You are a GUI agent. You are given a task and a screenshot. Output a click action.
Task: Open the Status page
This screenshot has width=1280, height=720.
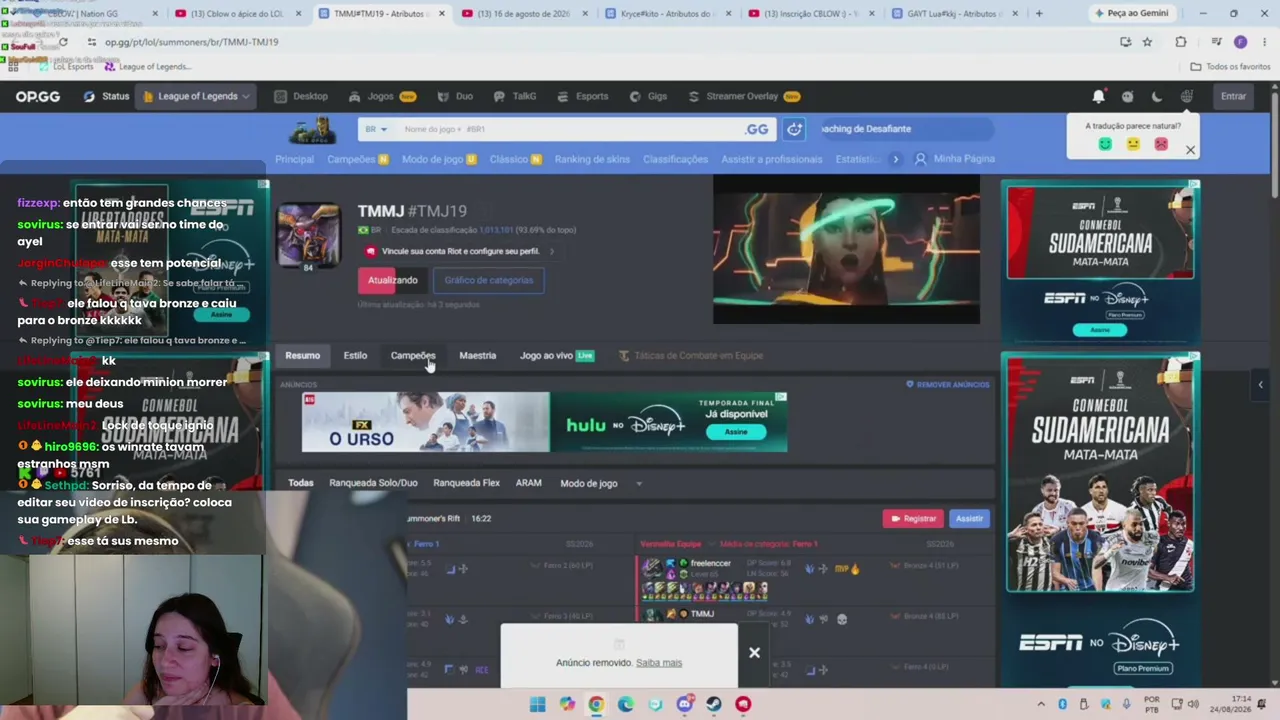coord(107,96)
